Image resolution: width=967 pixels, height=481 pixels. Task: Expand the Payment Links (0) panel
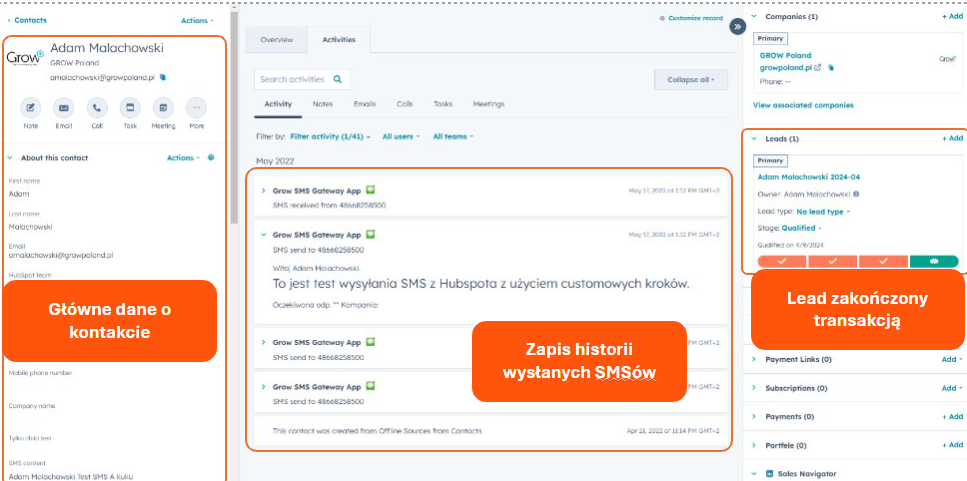coord(754,359)
